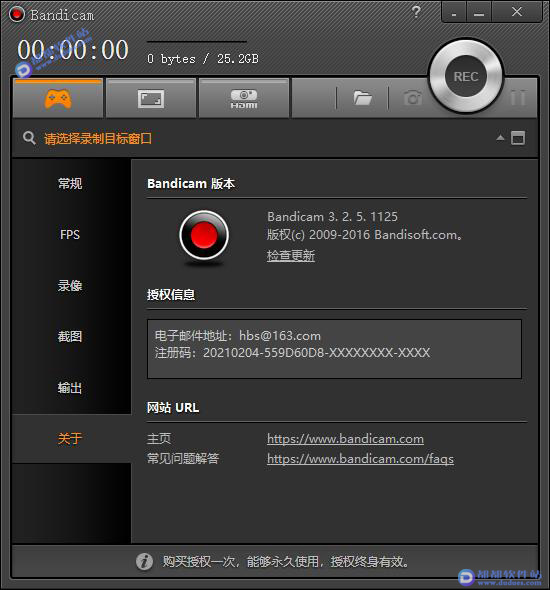Open the 截图 image tab
This screenshot has width=550, height=590.
click(70, 336)
